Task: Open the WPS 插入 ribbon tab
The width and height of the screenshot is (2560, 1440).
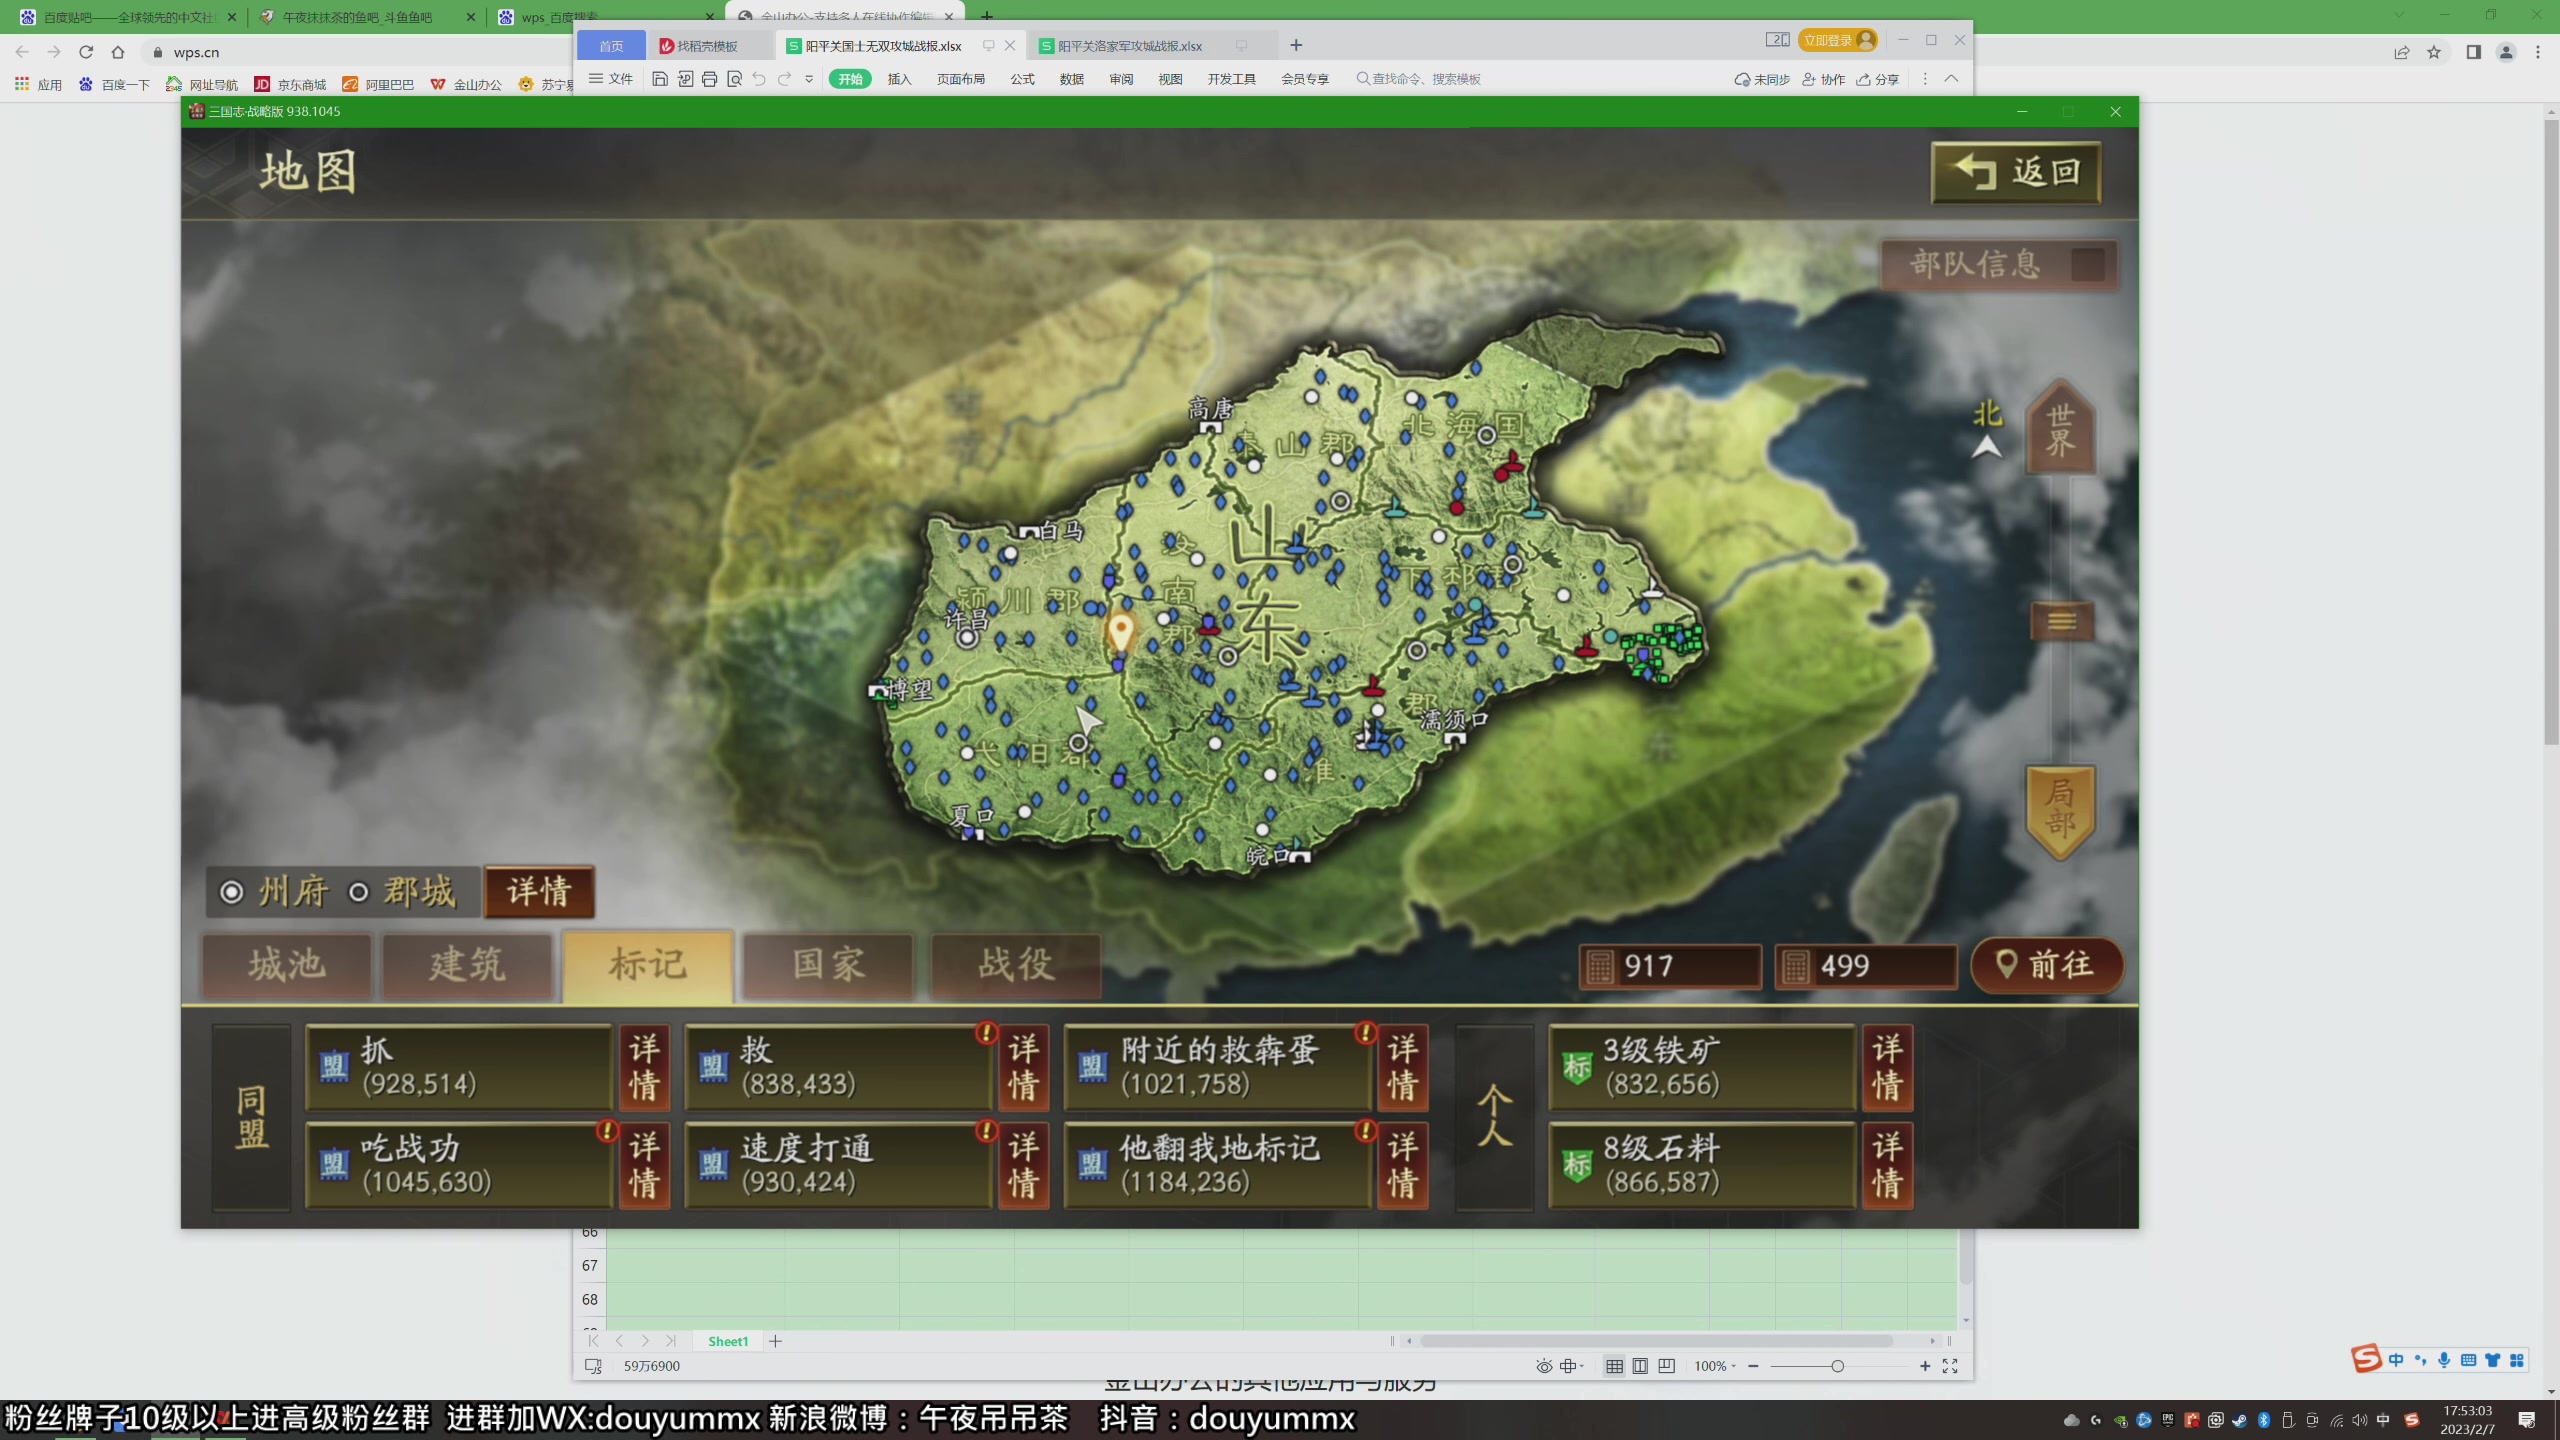Action: pos(899,79)
